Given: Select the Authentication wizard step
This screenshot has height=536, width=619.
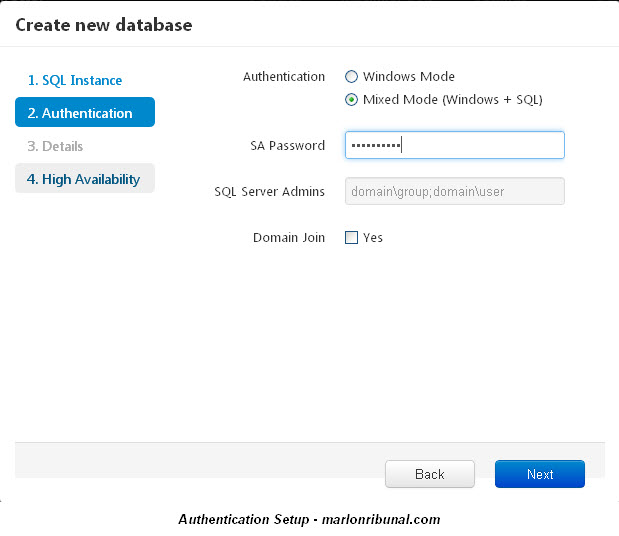Looking at the screenshot, I should (85, 113).
